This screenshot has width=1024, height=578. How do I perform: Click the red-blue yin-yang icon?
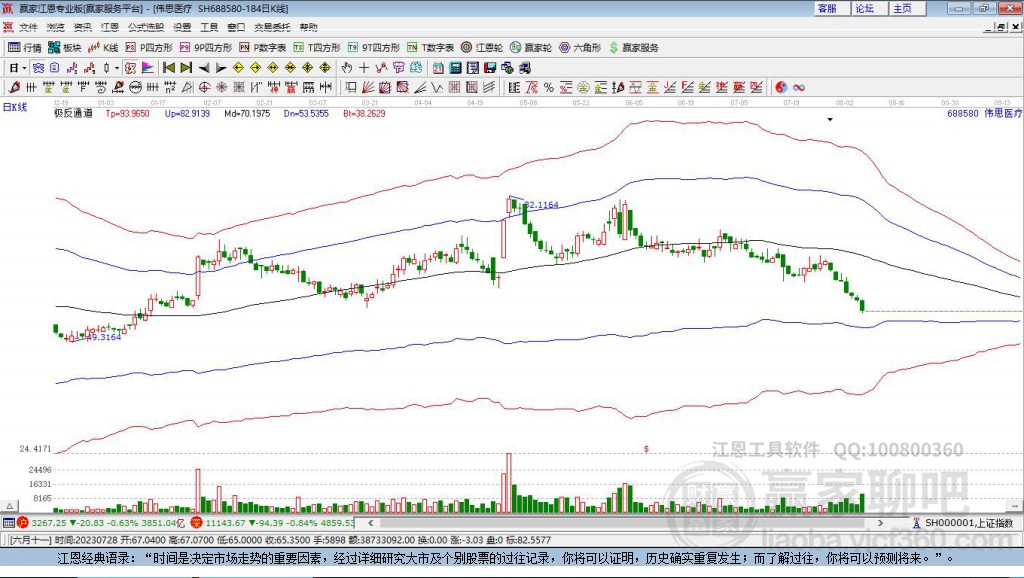tap(781, 88)
